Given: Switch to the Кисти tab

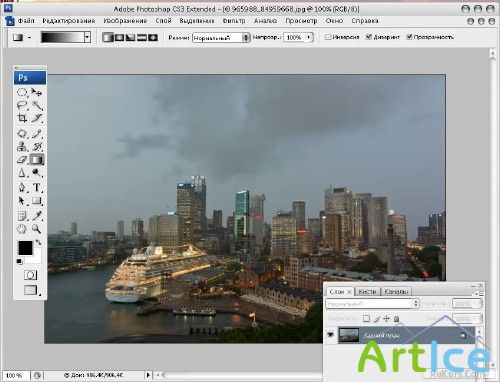Looking at the screenshot, I should pos(367,292).
